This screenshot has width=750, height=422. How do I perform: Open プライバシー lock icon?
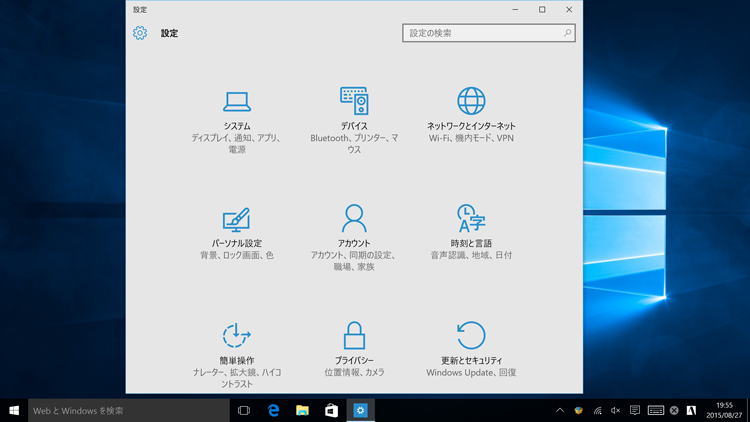click(354, 335)
